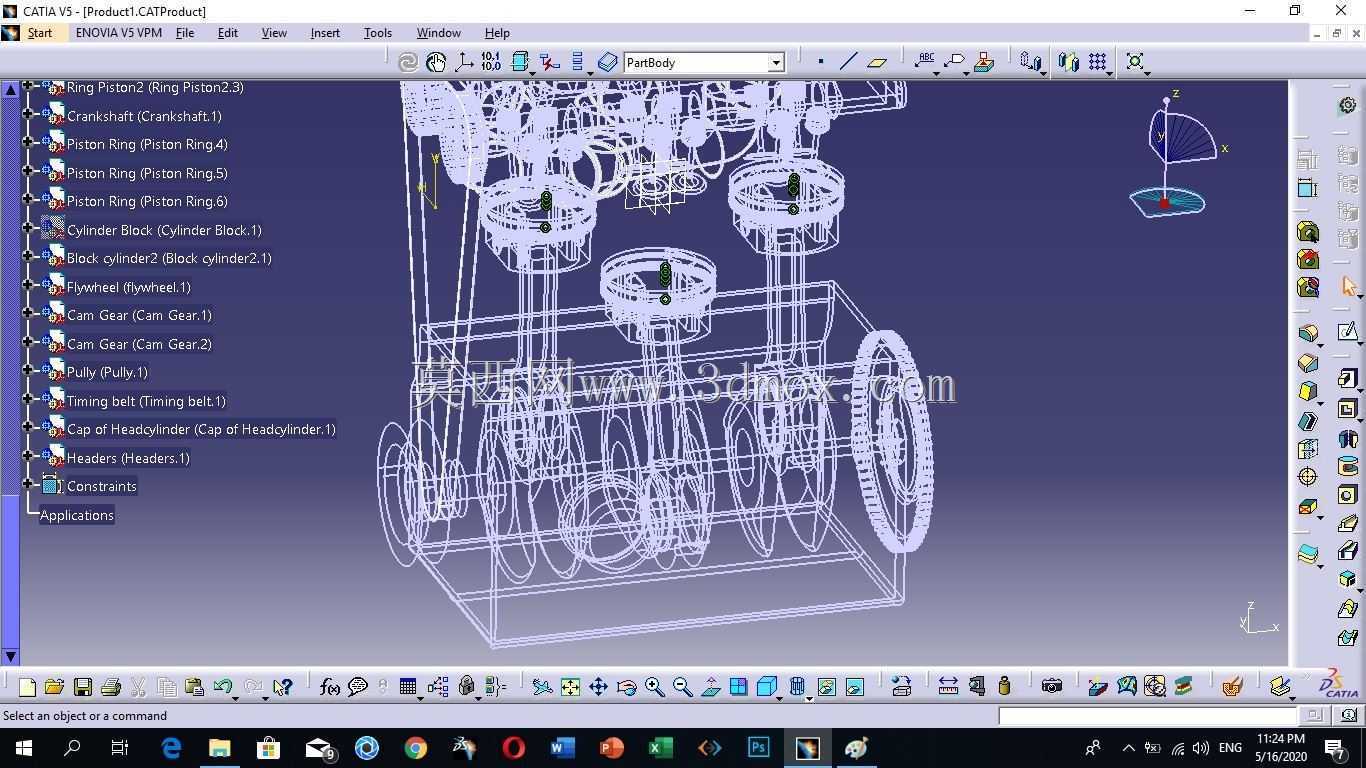Open the Formula f(x) tool
This screenshot has height=768, width=1366.
[329, 687]
